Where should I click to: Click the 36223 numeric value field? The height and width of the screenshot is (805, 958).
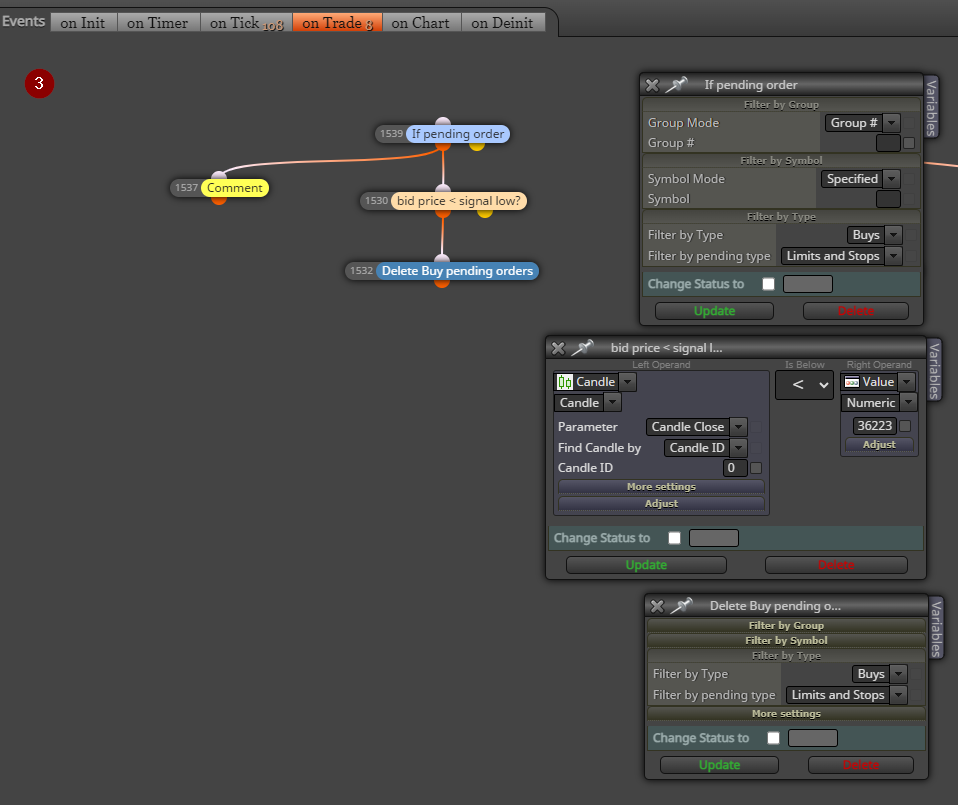click(874, 426)
